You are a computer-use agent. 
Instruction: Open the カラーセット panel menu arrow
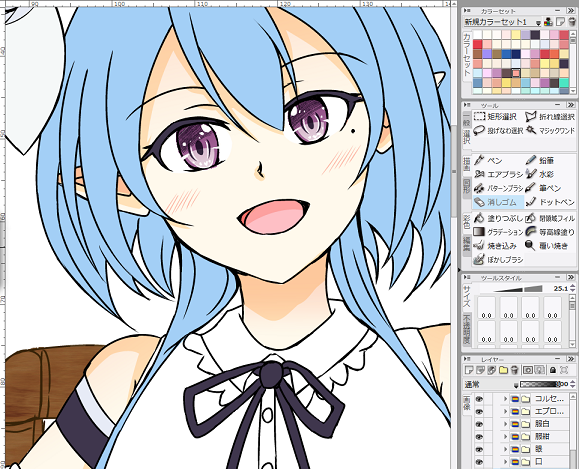467,11
